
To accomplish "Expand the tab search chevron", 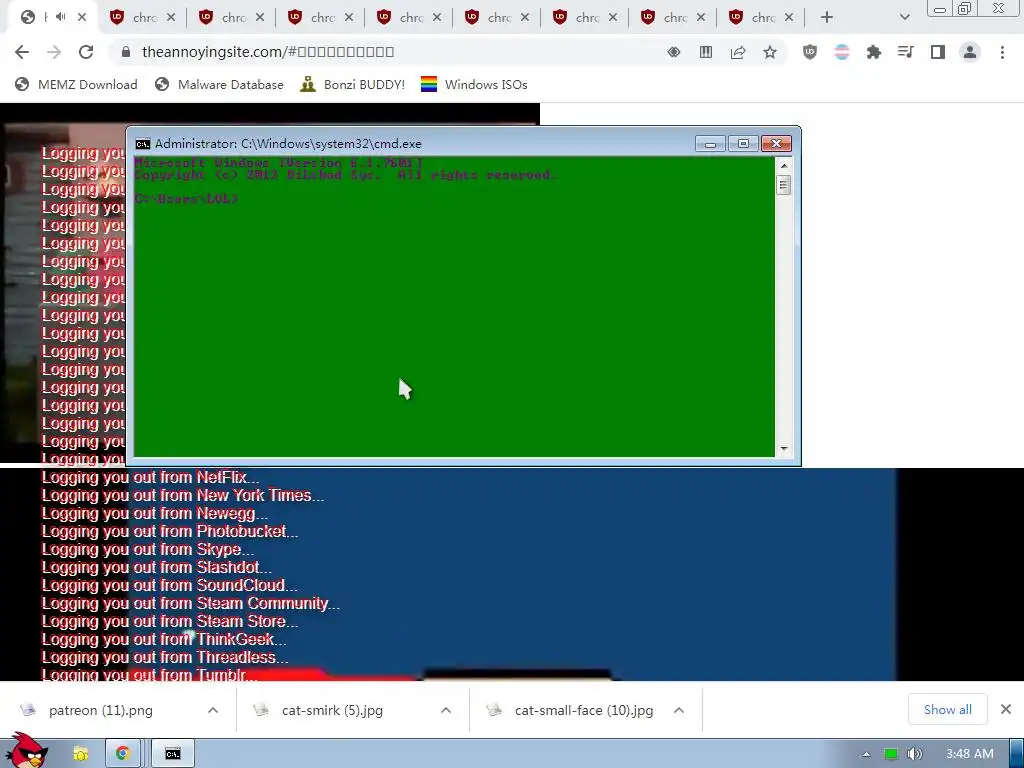I will pyautogui.click(x=904, y=17).
